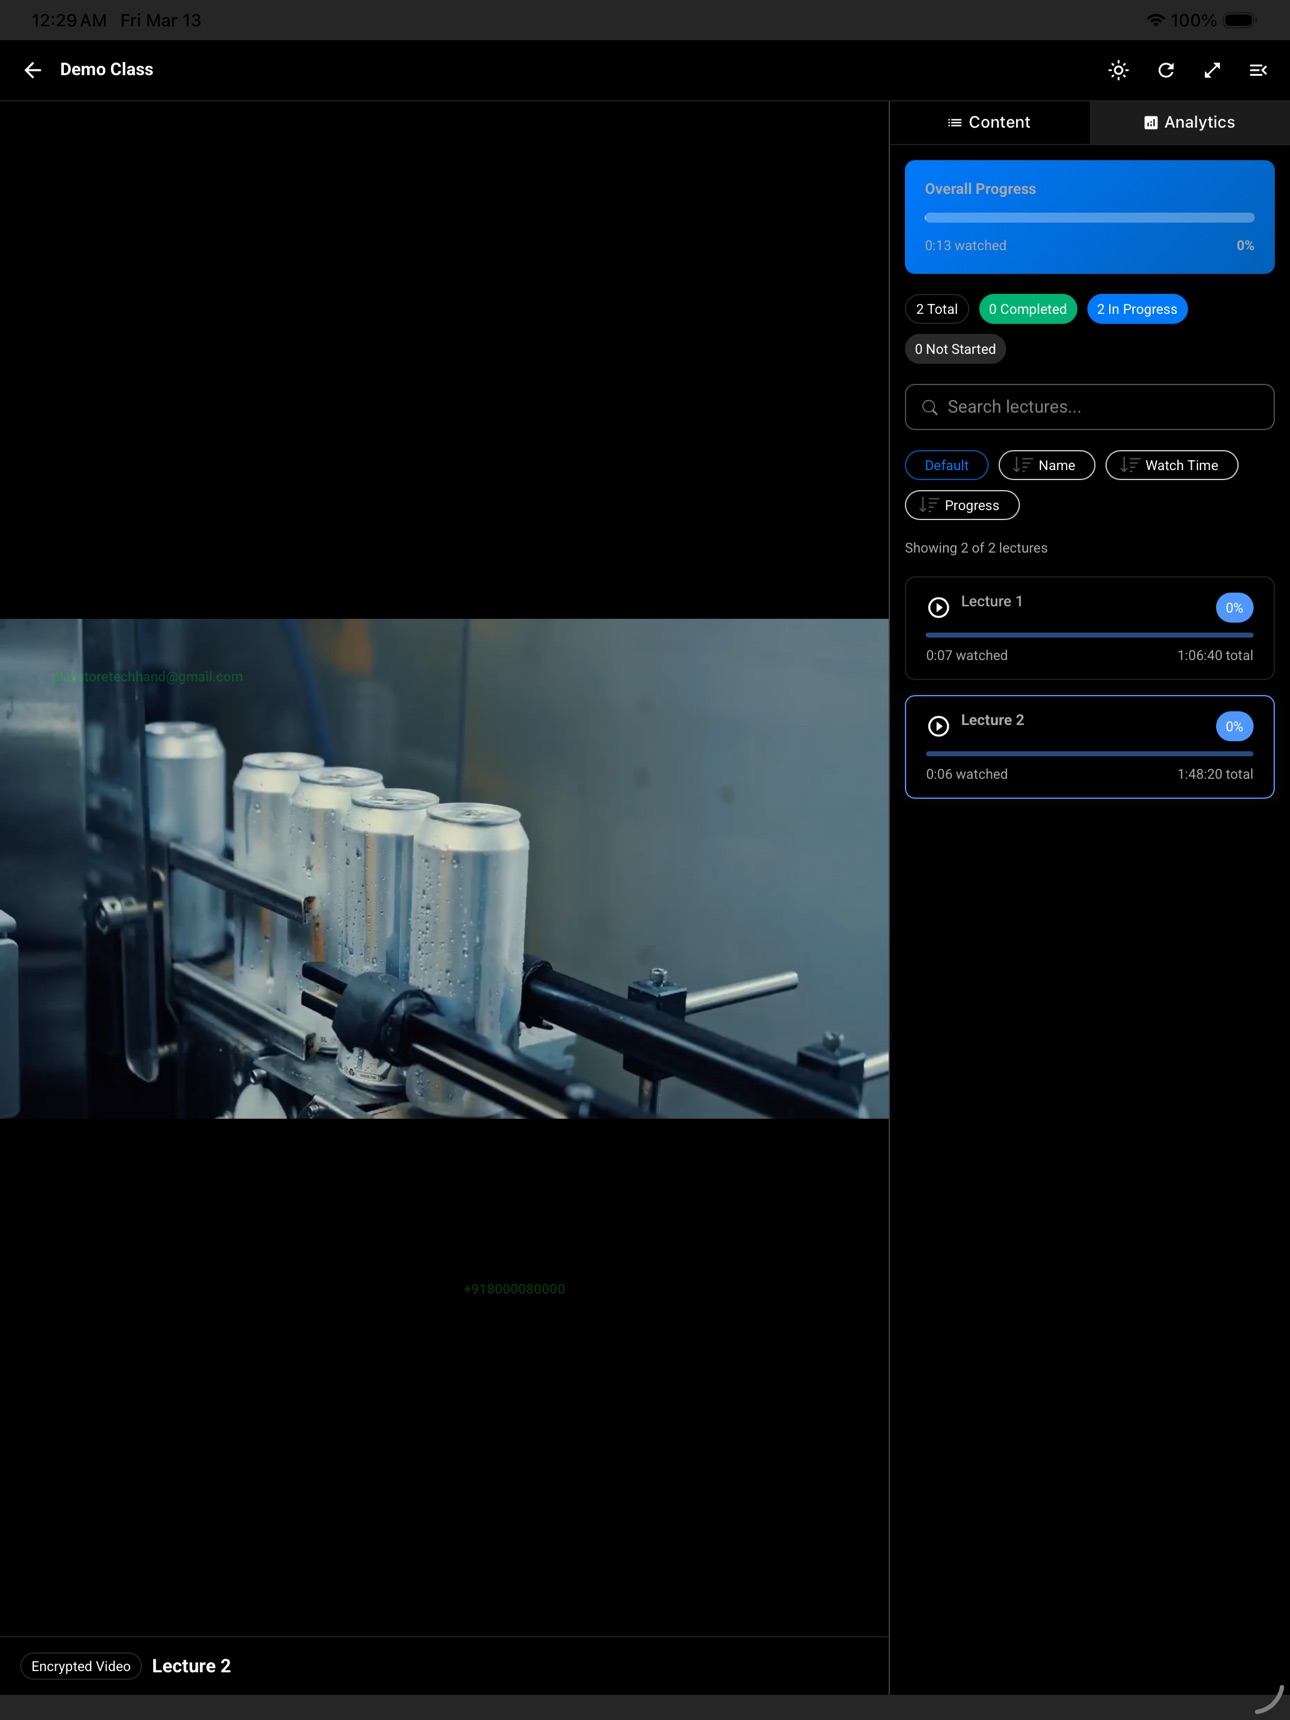Viewport: 1290px width, 1720px height.
Task: Click the video player frame
Action: [x=444, y=868]
